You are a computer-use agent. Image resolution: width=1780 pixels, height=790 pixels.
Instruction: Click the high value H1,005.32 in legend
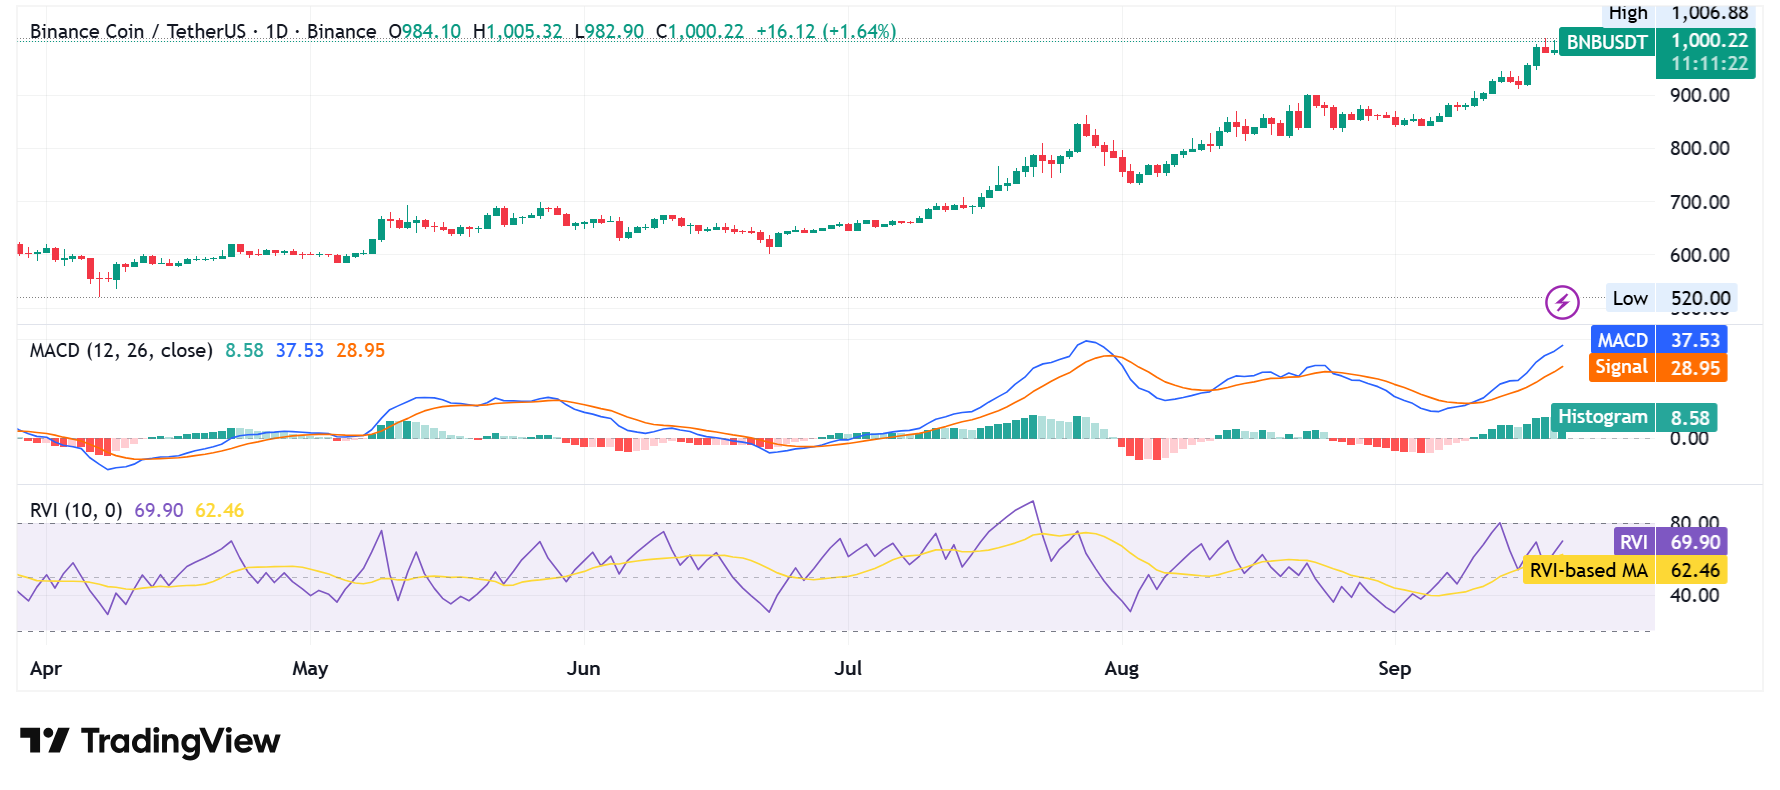coord(517,31)
